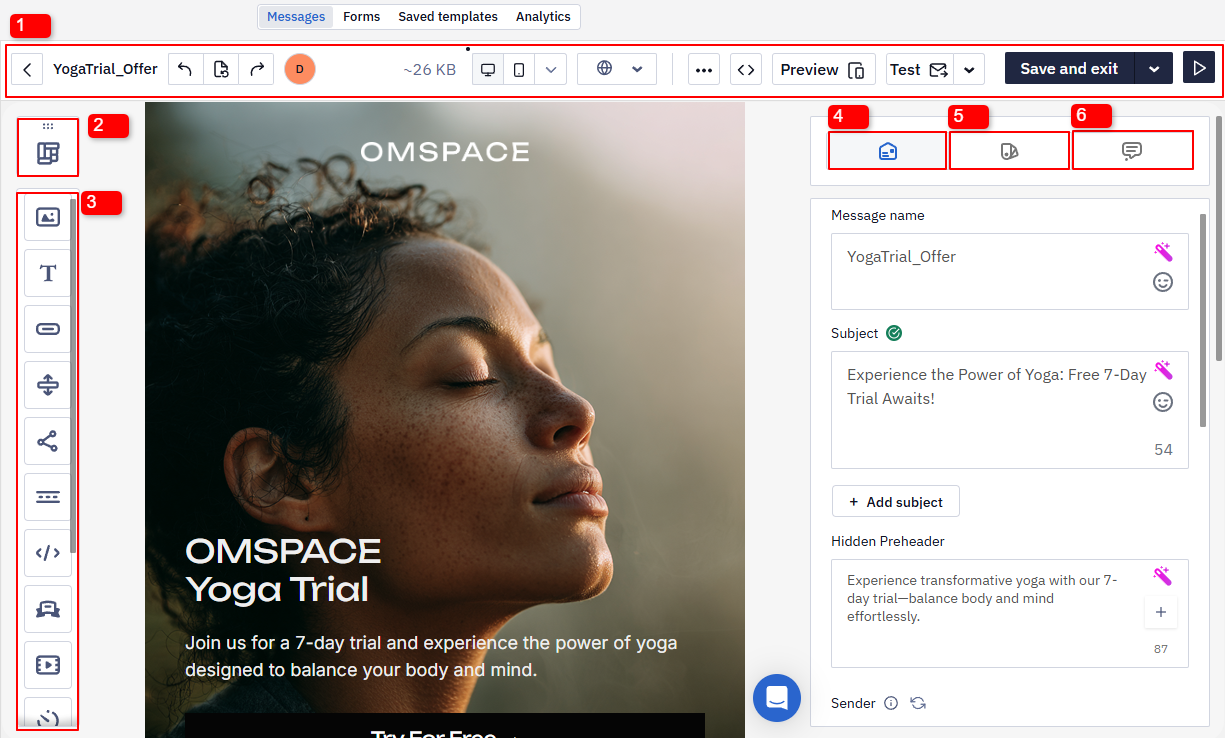Screen dimensions: 1225x738
Task: Click the drag handle dots above structures icon
Action: click(48, 126)
